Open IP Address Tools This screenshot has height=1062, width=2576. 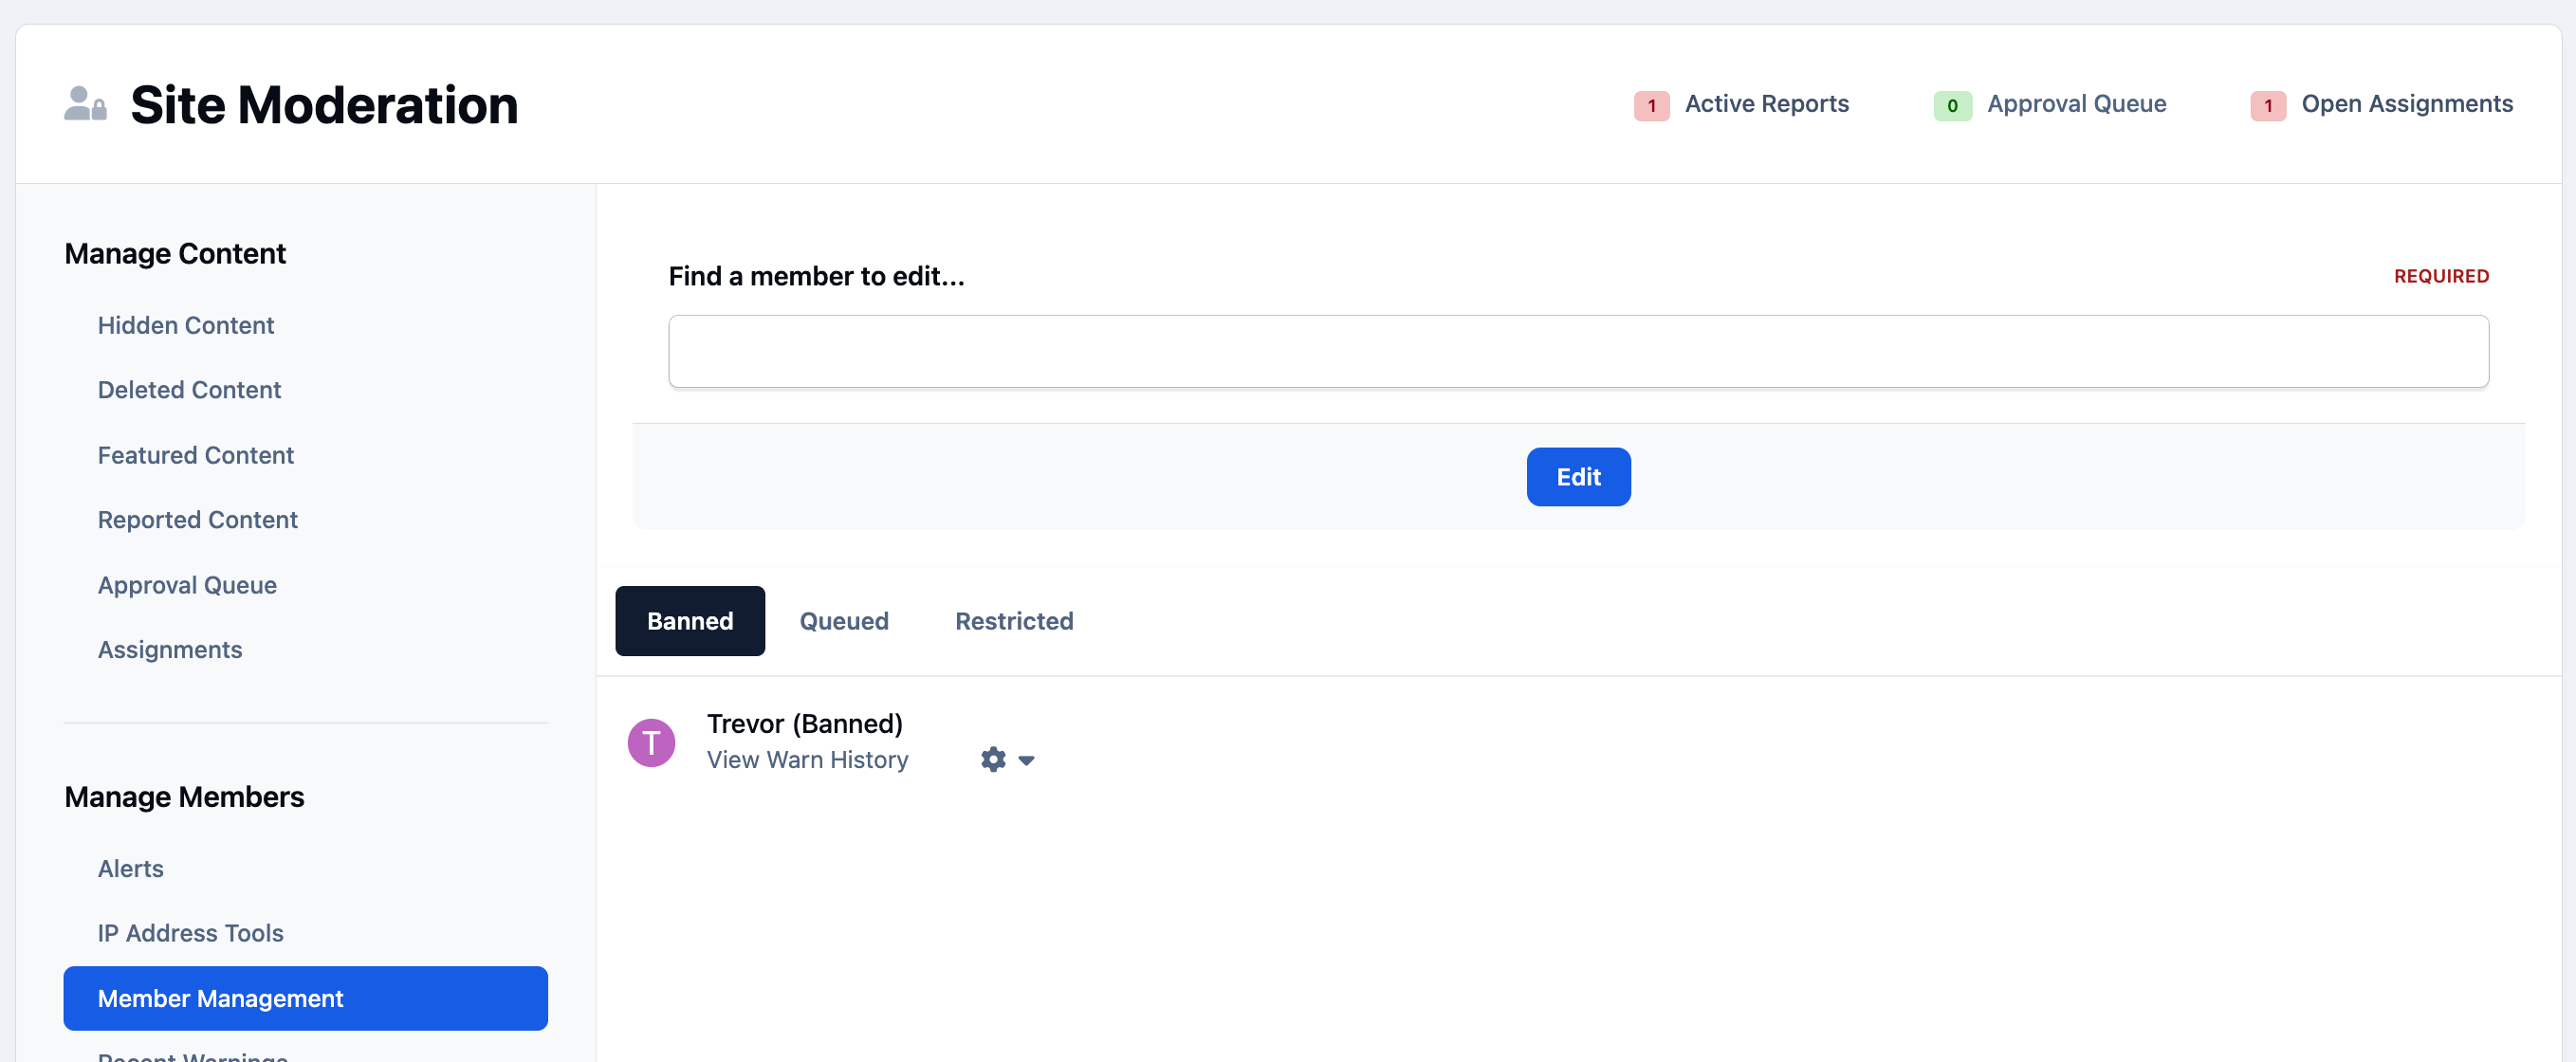pos(190,934)
